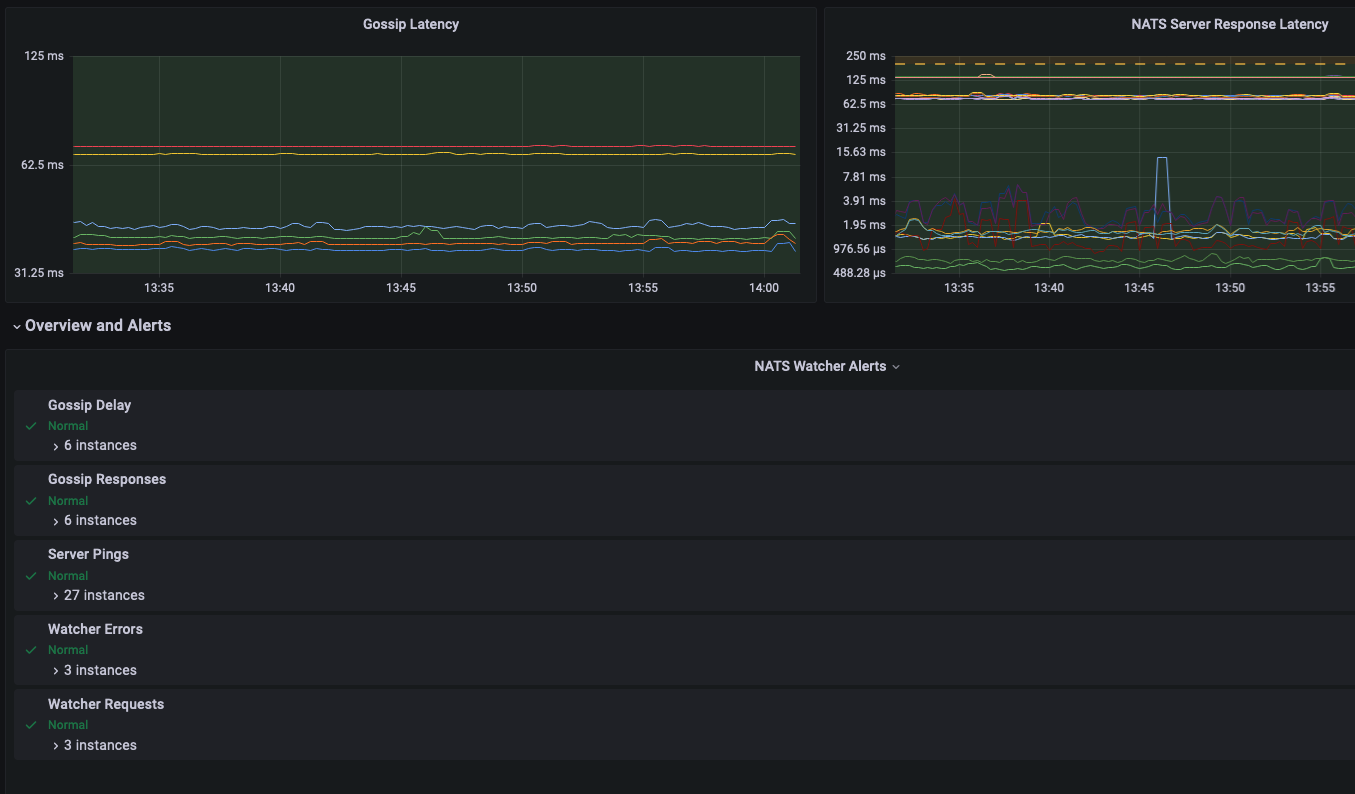Expand Watcher Requests 3 instances
Screen dimensions: 1355x794
94,745
